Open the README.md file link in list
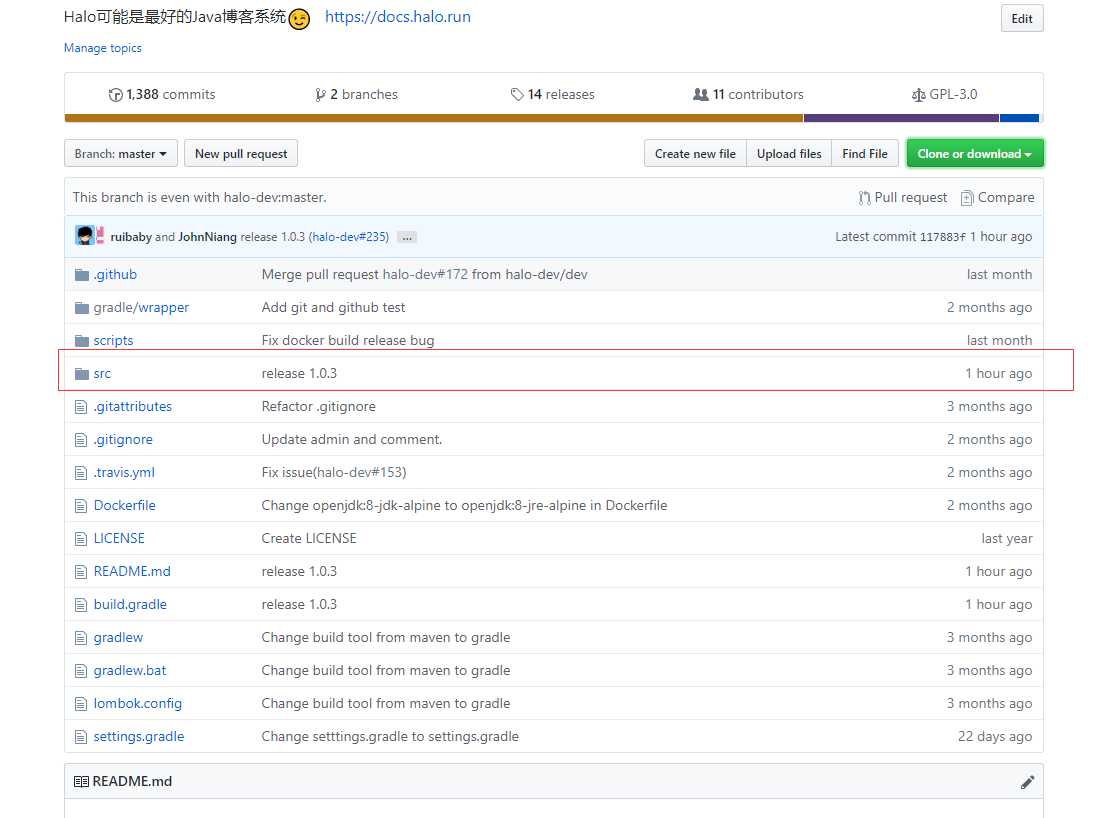This screenshot has width=1118, height=818. pos(132,571)
